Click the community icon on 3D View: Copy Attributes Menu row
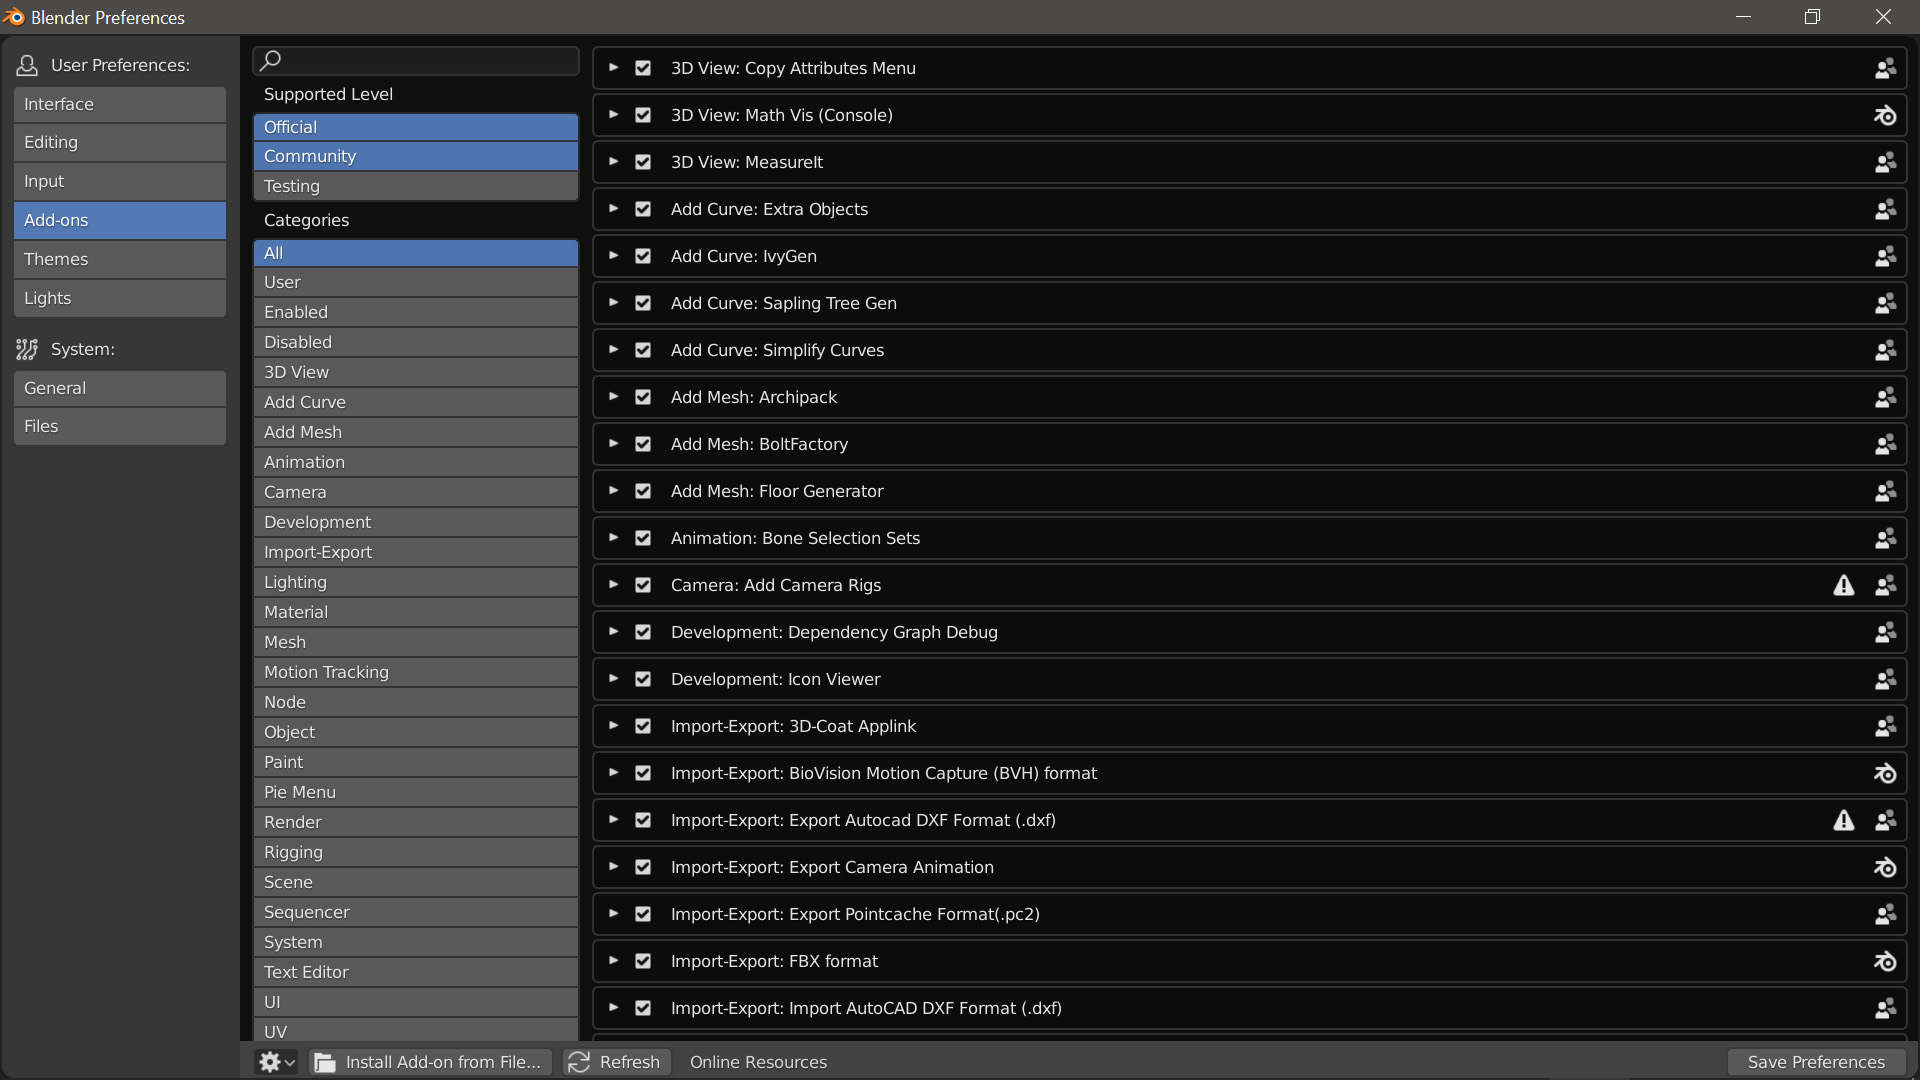Image resolution: width=1920 pixels, height=1080 pixels. (x=1885, y=68)
